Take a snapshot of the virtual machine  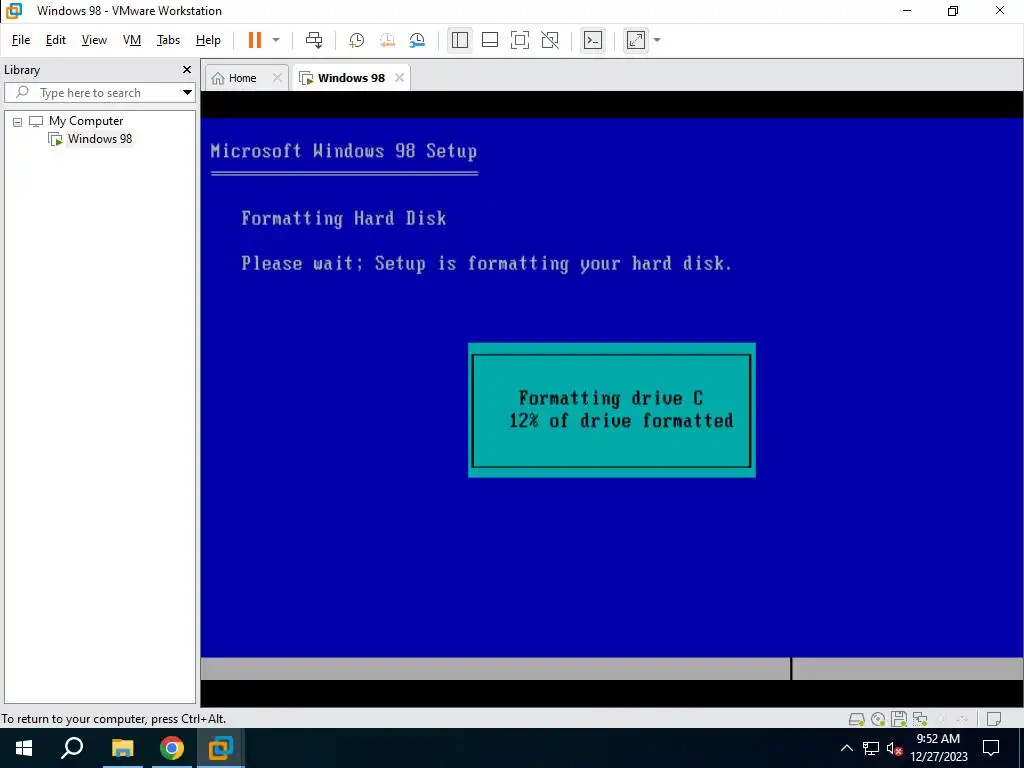(357, 40)
